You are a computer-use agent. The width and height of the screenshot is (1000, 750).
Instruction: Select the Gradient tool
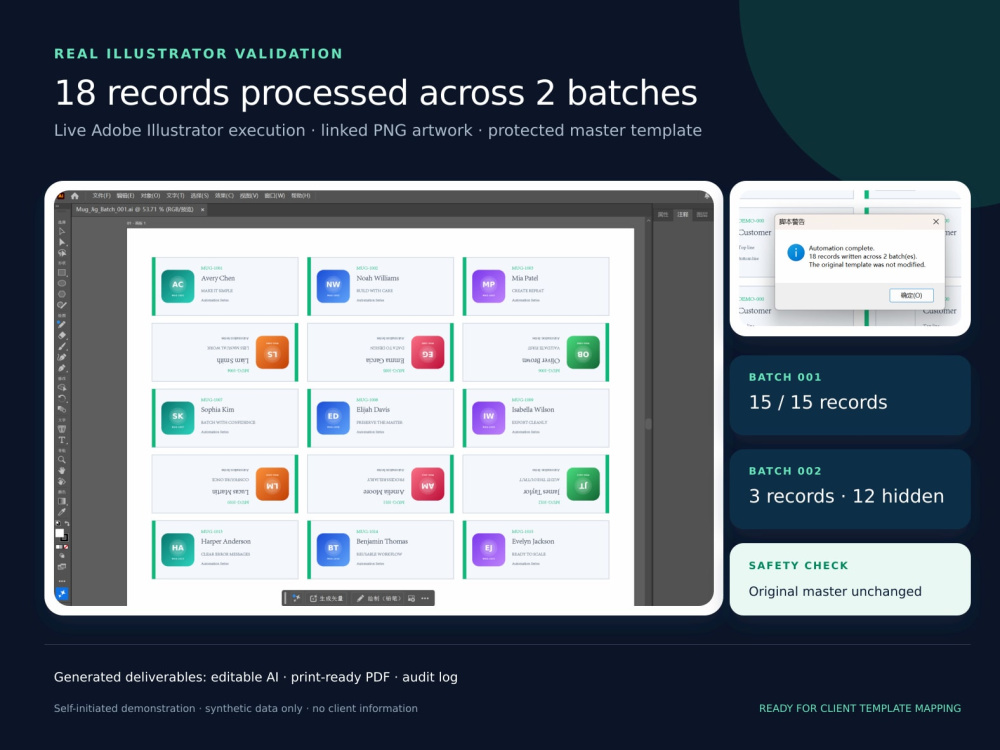(62, 501)
